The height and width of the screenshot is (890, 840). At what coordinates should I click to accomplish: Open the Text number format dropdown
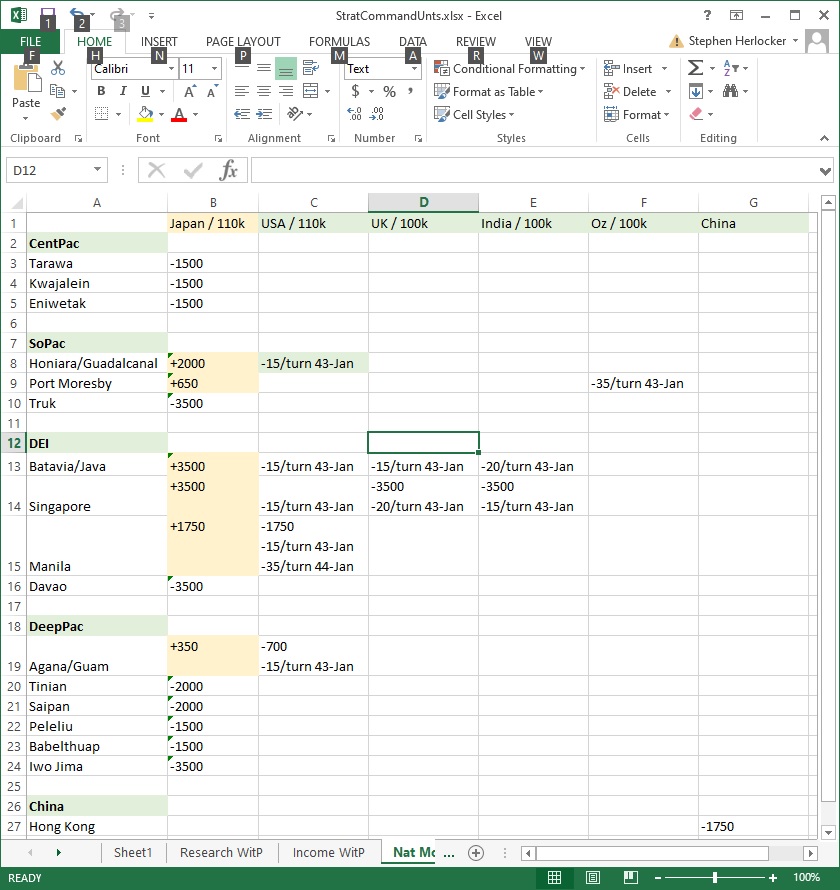pyautogui.click(x=415, y=69)
